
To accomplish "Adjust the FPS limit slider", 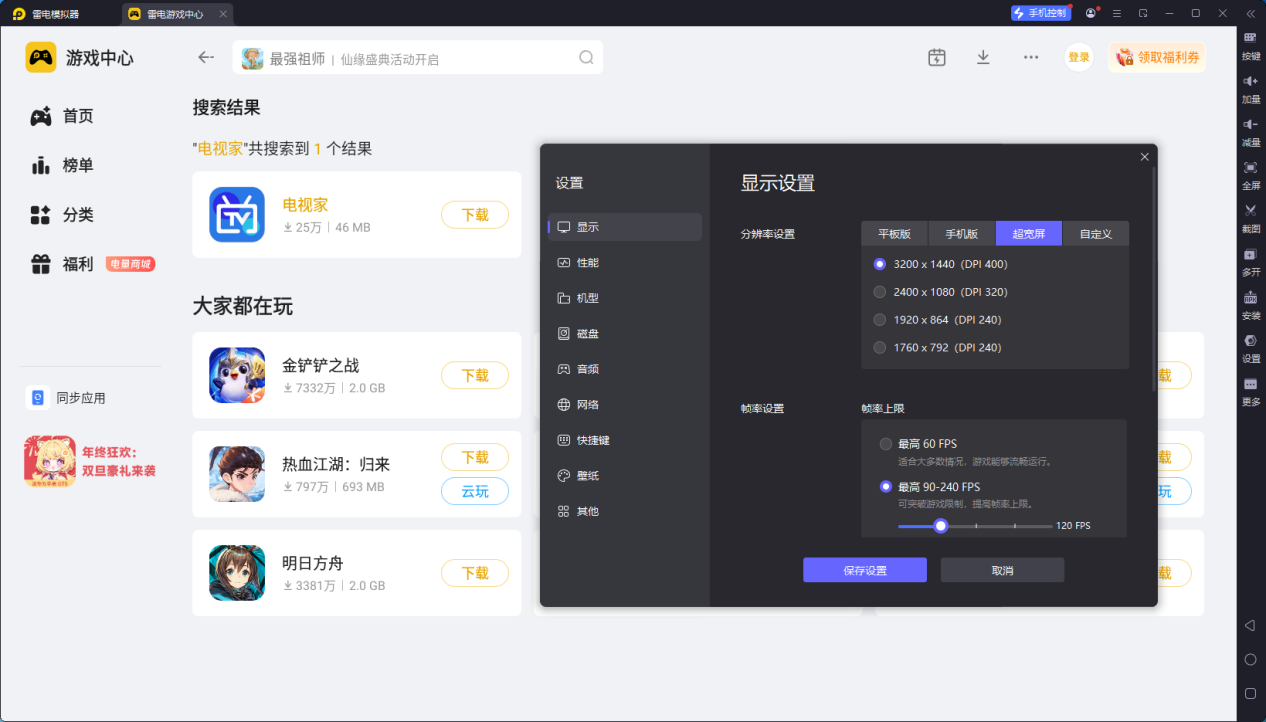I will point(939,525).
